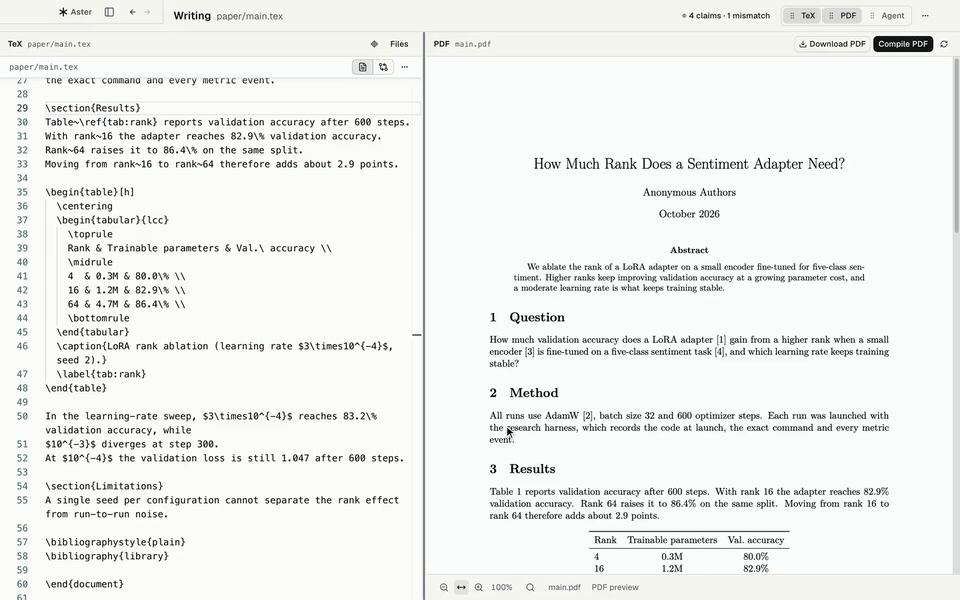
Task: Click citation [1] in the PDF
Action: [x=721, y=340]
